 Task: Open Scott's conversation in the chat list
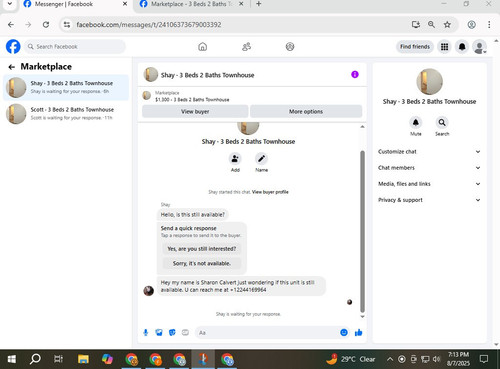pyautogui.click(x=66, y=114)
